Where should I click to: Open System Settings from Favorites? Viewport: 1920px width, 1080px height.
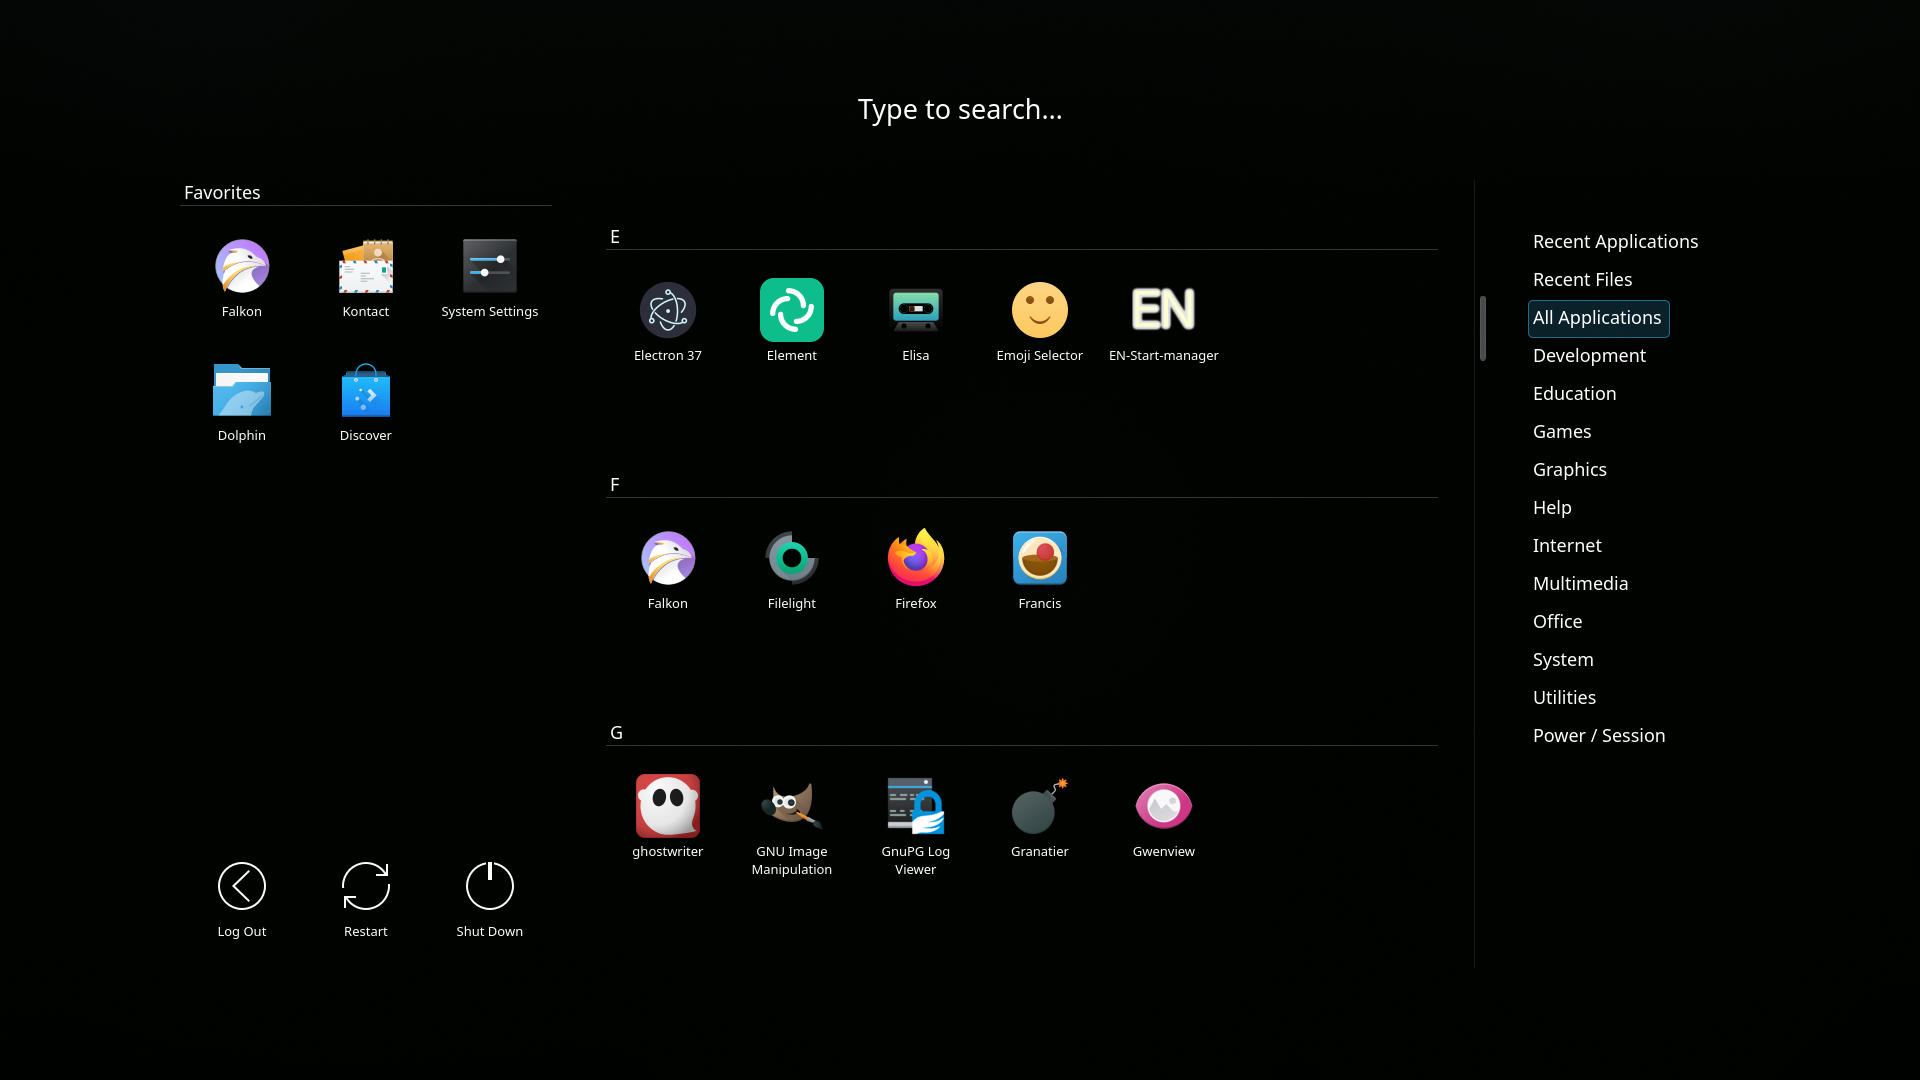pos(489,278)
